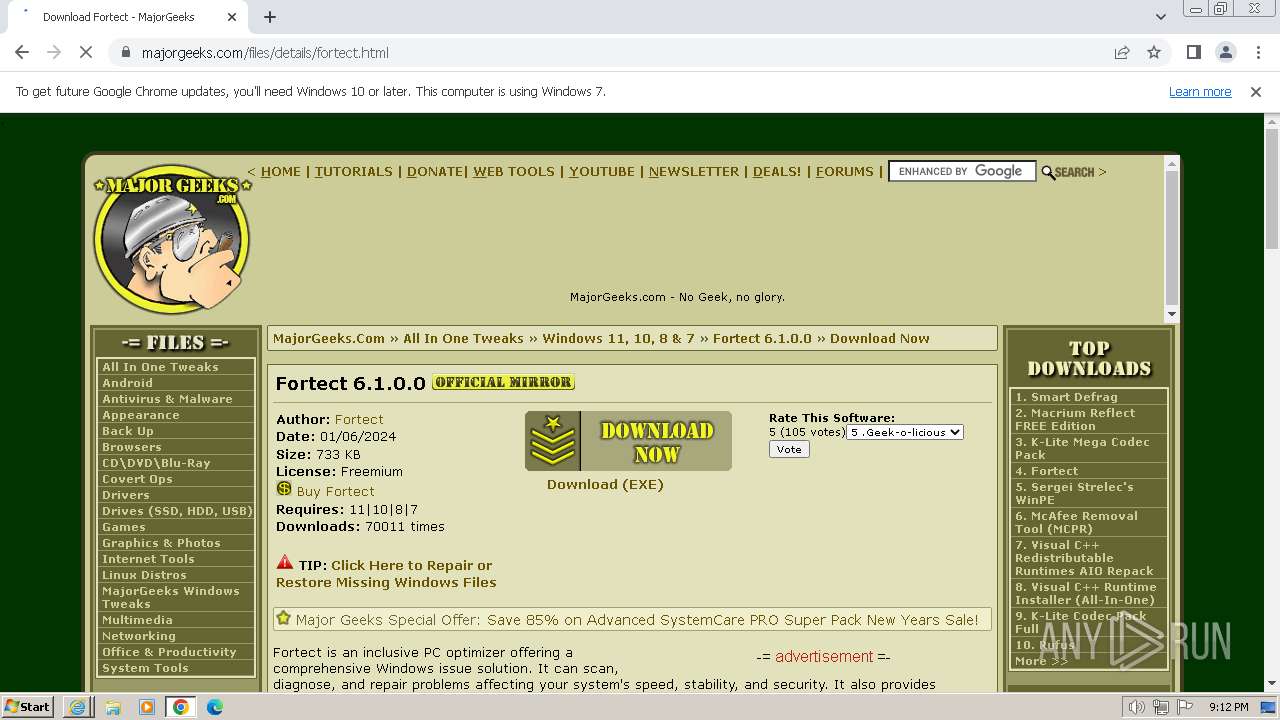
Task: Launch Internet Explorer from taskbar
Action: point(78,707)
